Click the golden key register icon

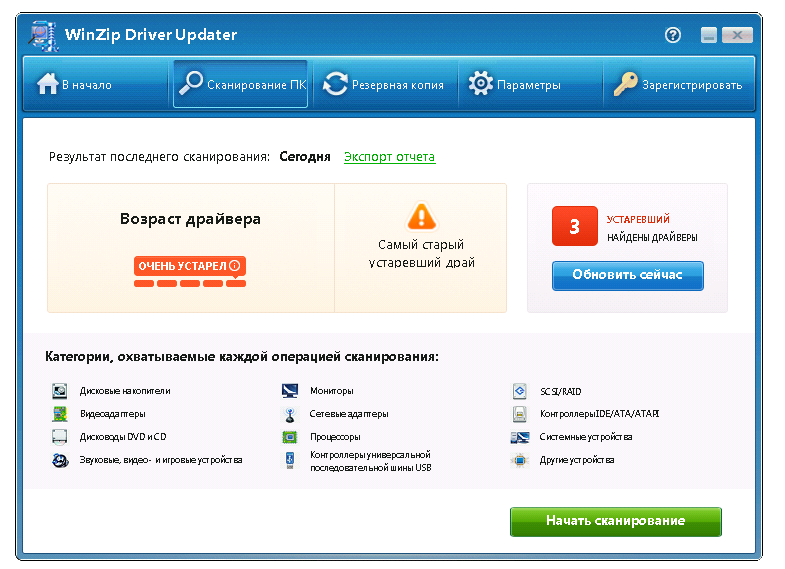(x=625, y=84)
